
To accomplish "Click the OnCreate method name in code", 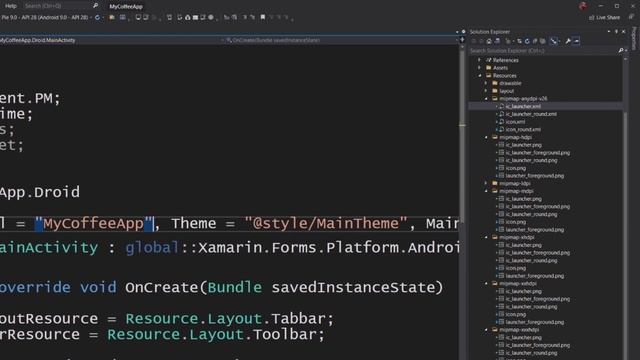I will (162, 288).
